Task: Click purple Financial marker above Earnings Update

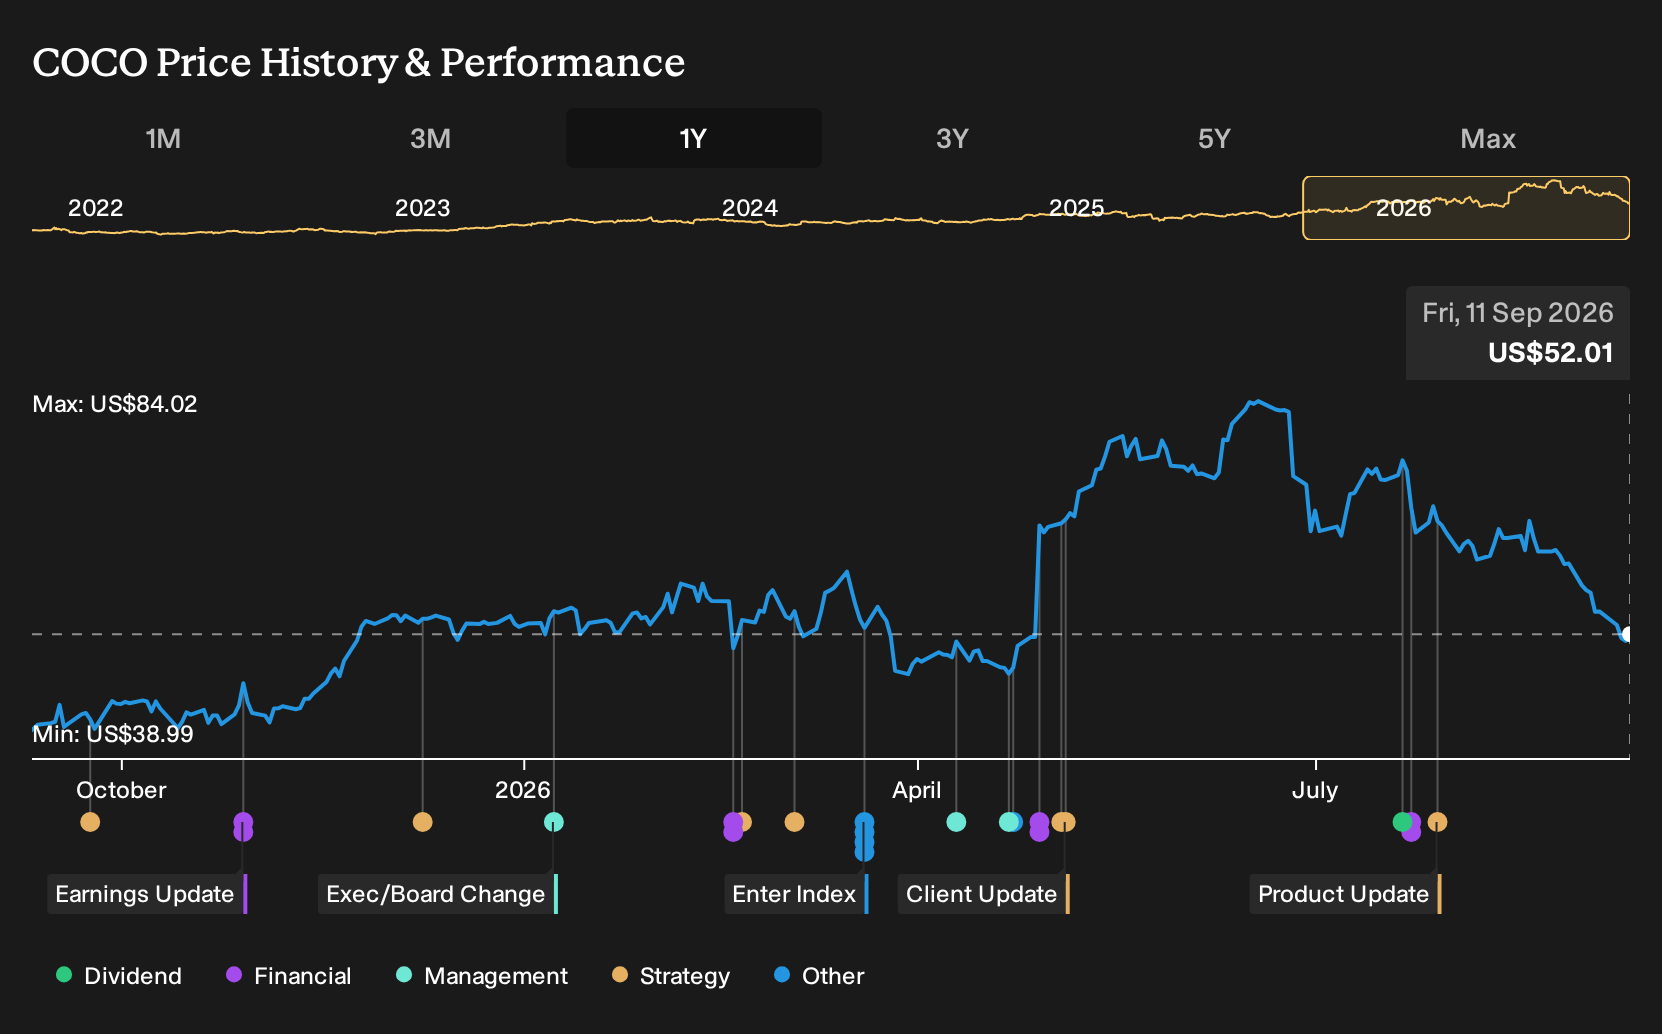Action: click(243, 827)
